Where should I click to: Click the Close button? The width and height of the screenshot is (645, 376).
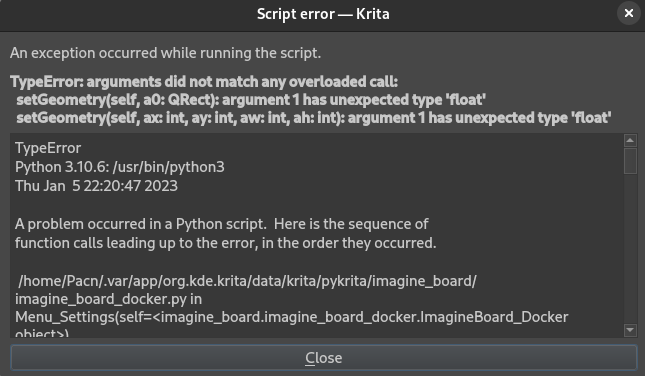click(x=324, y=357)
